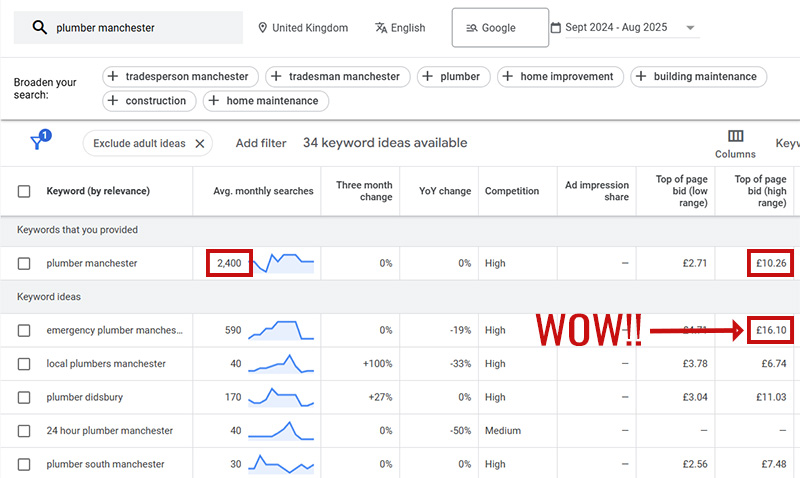Click the '-50%' YoY change value
Viewport: 800px width, 478px height.
coord(460,431)
